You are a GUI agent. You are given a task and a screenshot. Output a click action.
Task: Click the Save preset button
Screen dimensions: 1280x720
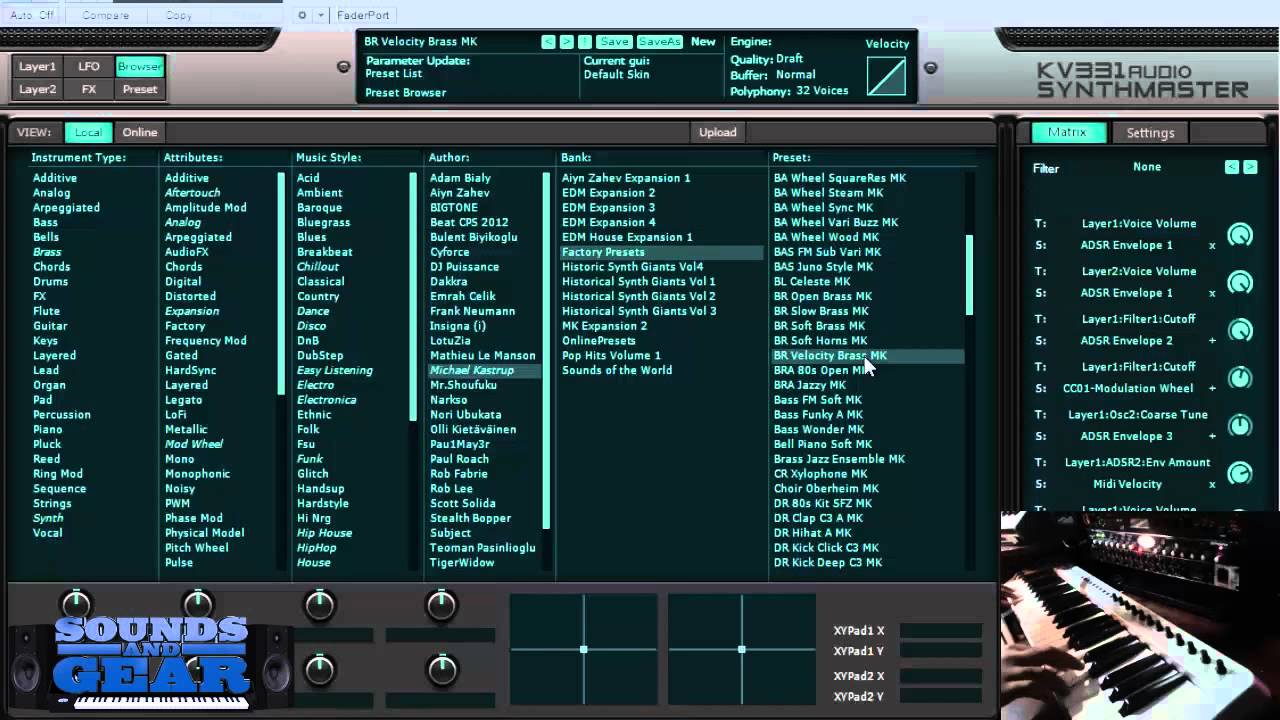tap(614, 42)
